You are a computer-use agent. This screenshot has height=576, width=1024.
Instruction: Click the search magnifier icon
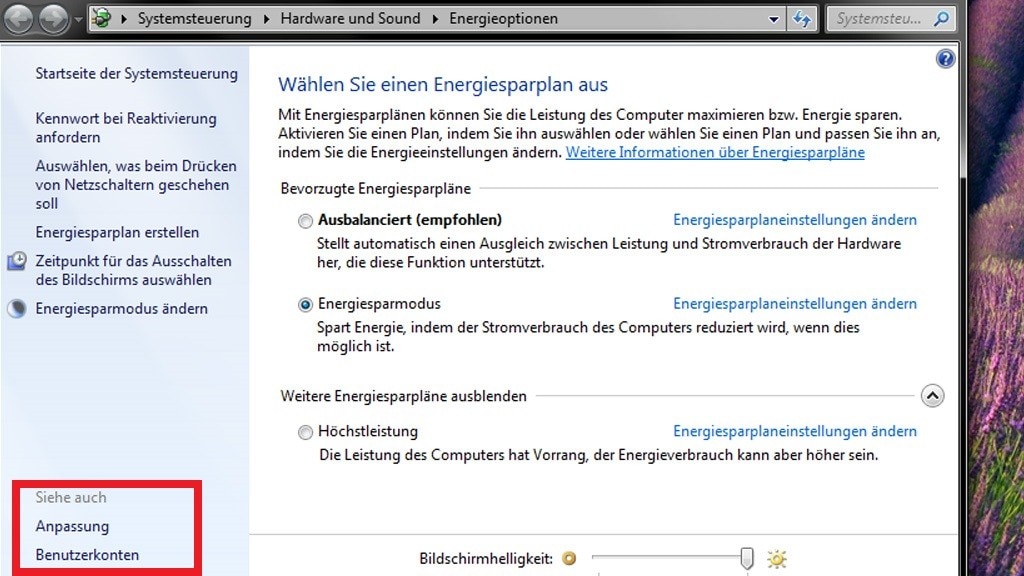(x=940, y=19)
